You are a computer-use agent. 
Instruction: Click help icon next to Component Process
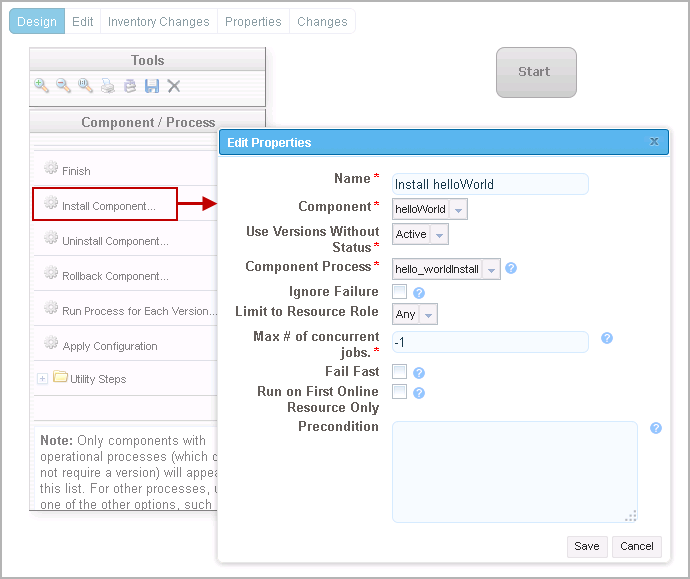click(x=511, y=268)
